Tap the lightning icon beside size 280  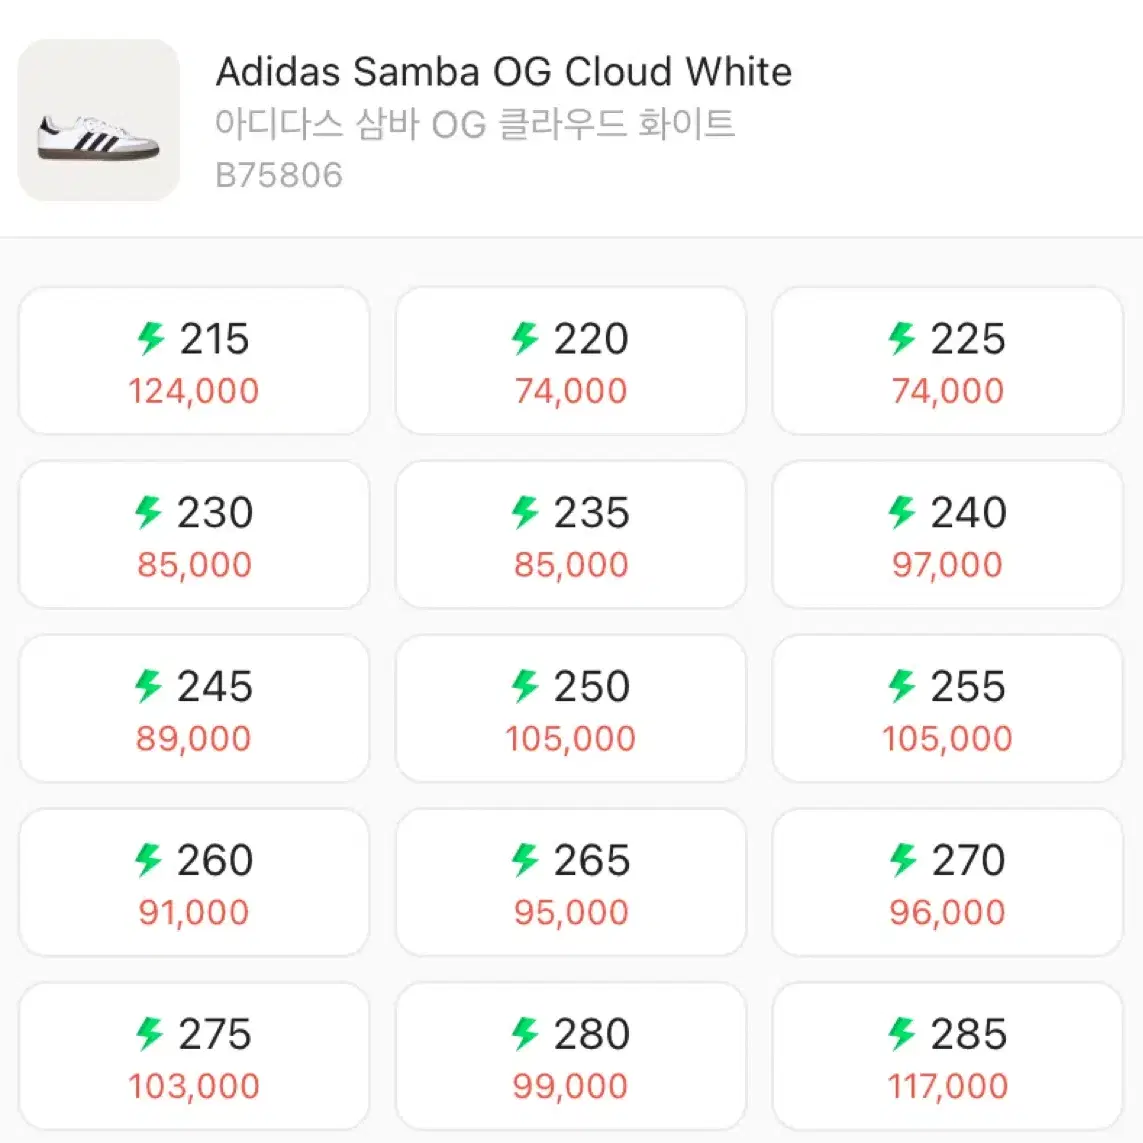(x=525, y=1034)
